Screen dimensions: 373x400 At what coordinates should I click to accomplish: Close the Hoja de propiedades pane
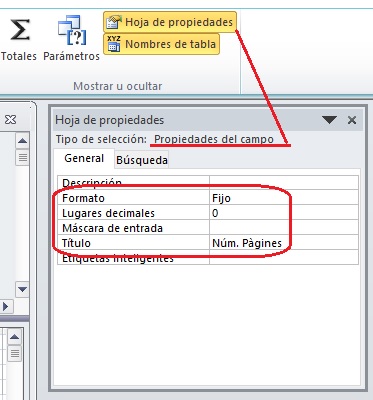[x=352, y=120]
